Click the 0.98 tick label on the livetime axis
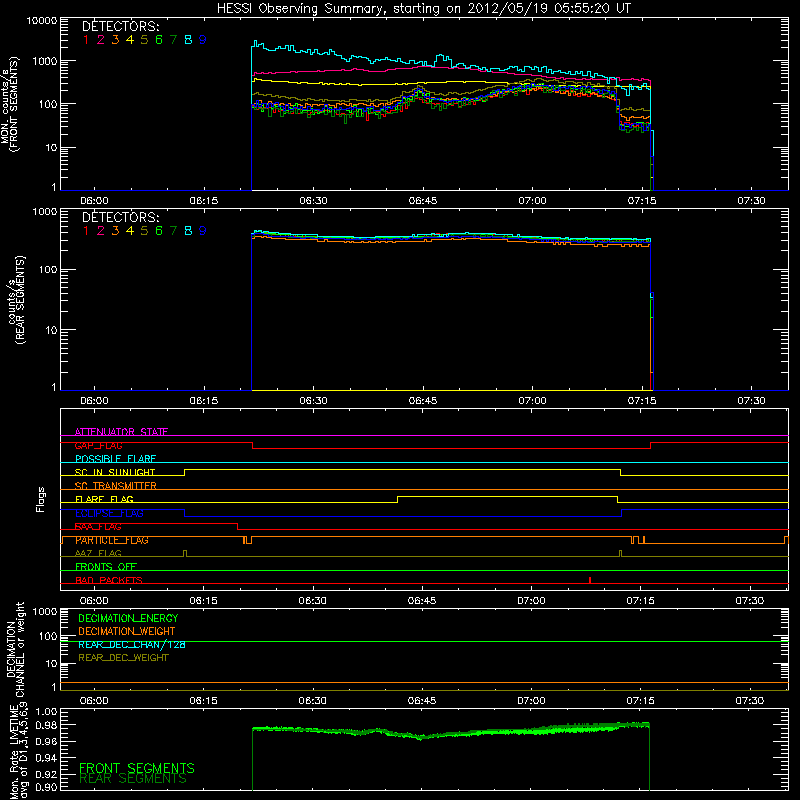 (46, 725)
